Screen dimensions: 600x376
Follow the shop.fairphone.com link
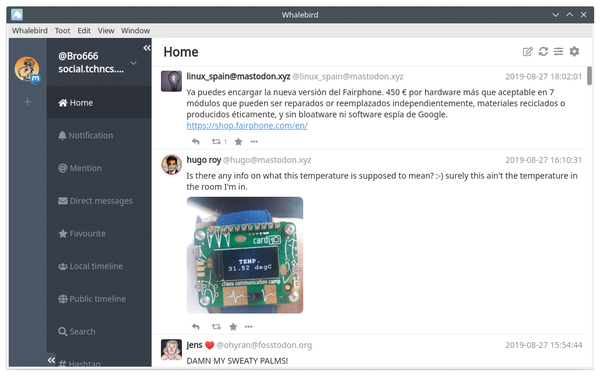[247, 125]
